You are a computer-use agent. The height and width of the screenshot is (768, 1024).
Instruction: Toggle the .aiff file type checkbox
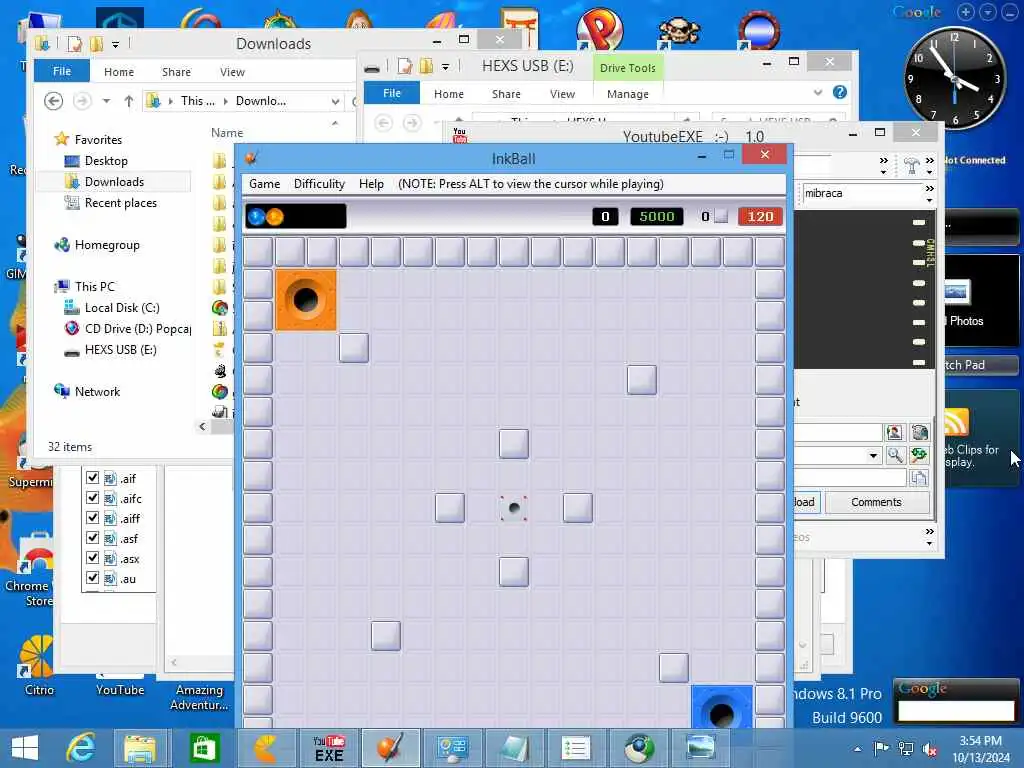[x=92, y=518]
